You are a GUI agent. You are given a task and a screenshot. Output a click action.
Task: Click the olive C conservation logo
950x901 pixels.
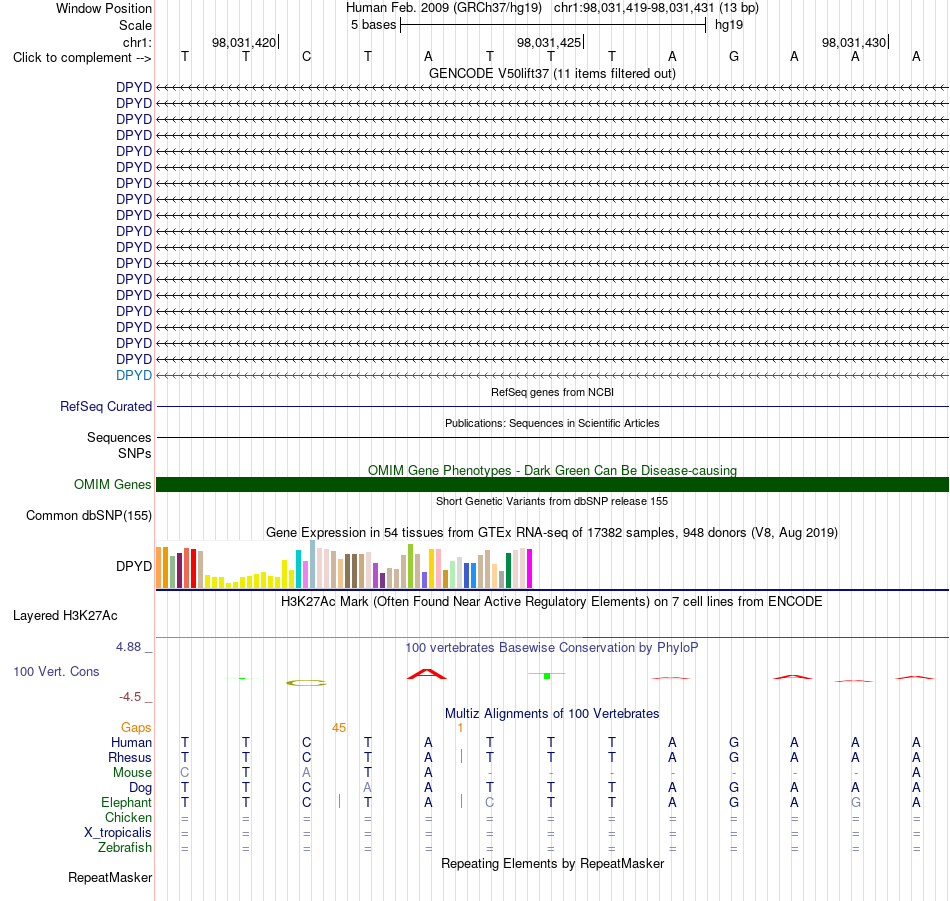[x=306, y=683]
